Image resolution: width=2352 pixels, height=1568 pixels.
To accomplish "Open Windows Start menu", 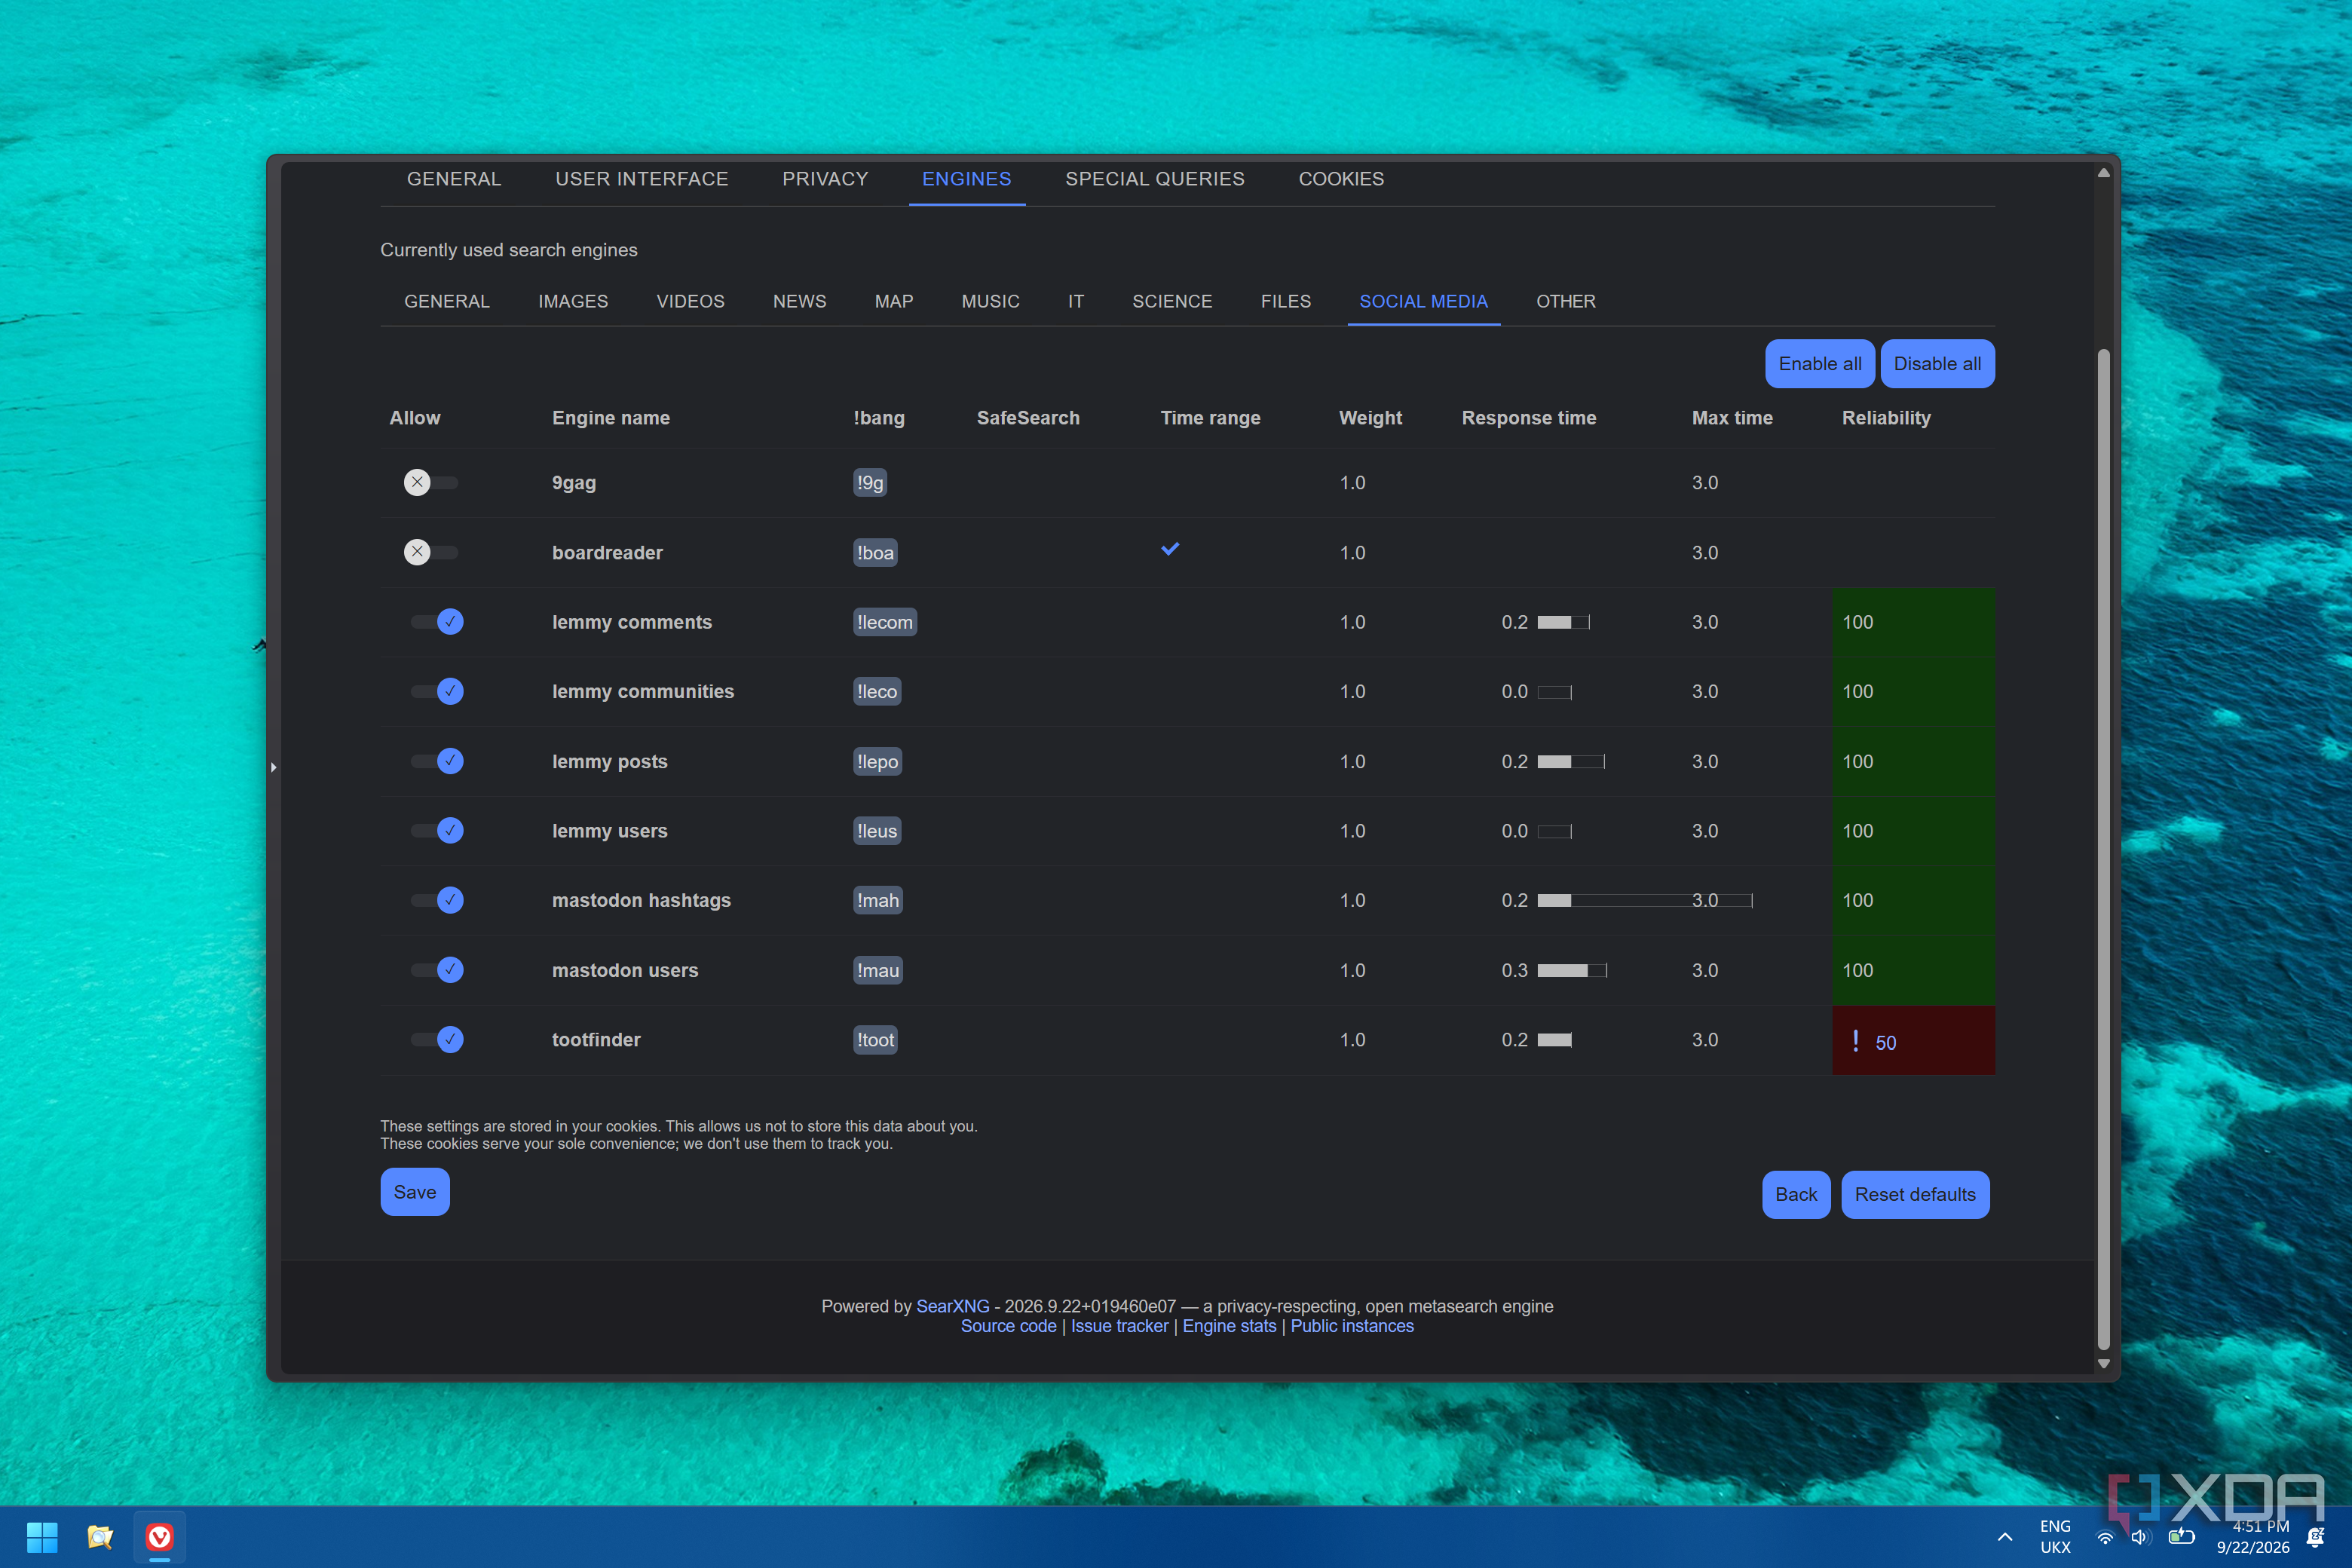I will [x=42, y=1537].
